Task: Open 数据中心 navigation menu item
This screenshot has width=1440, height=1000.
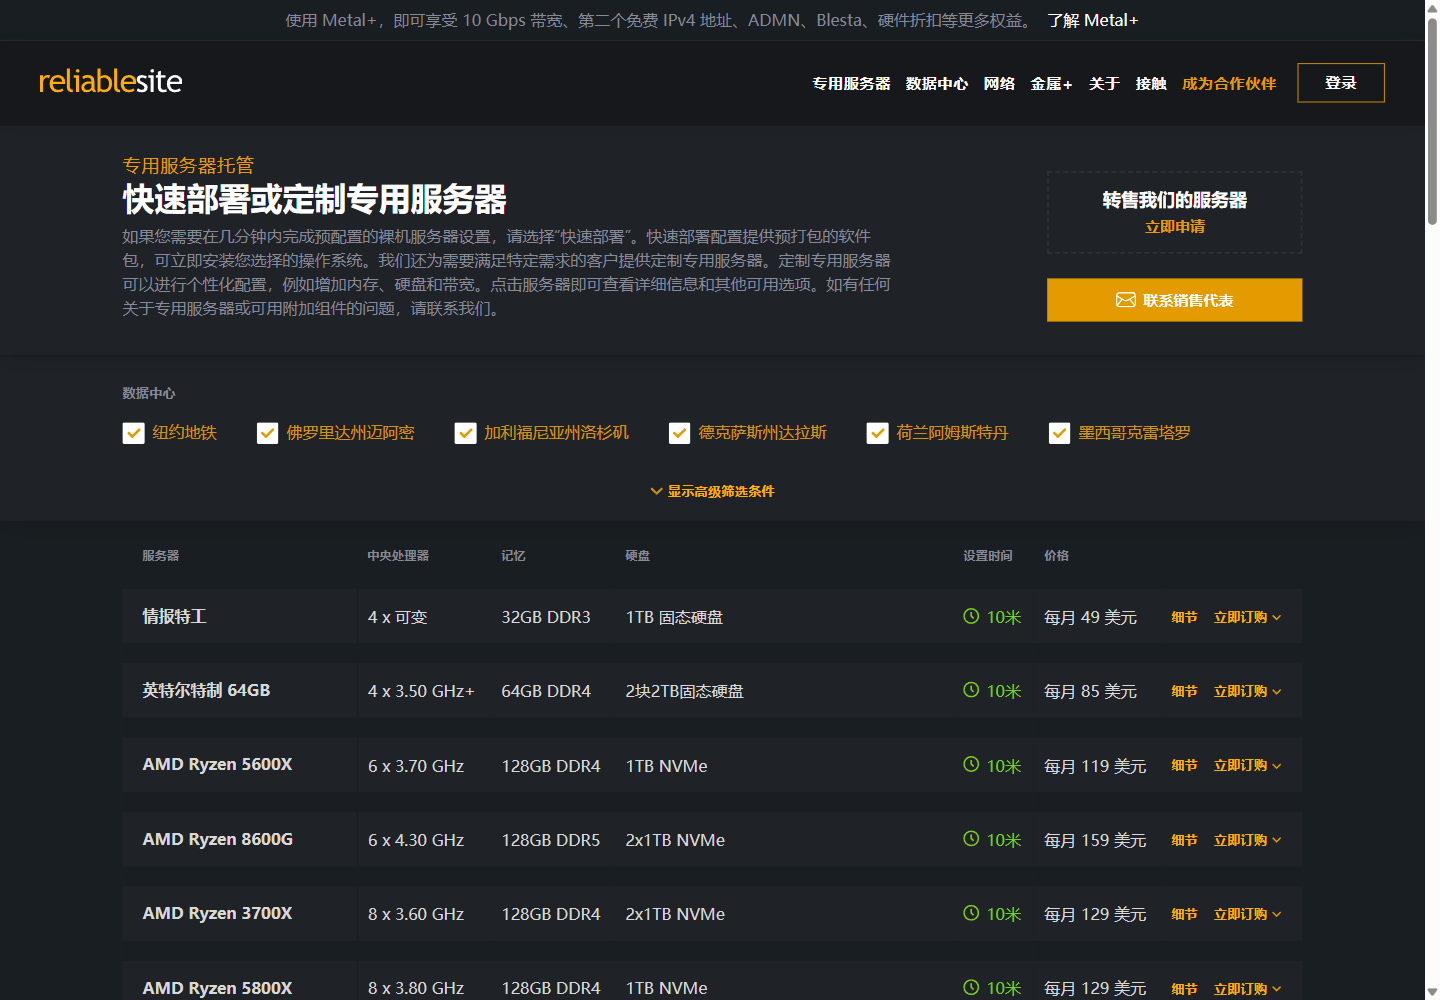Action: 936,83
